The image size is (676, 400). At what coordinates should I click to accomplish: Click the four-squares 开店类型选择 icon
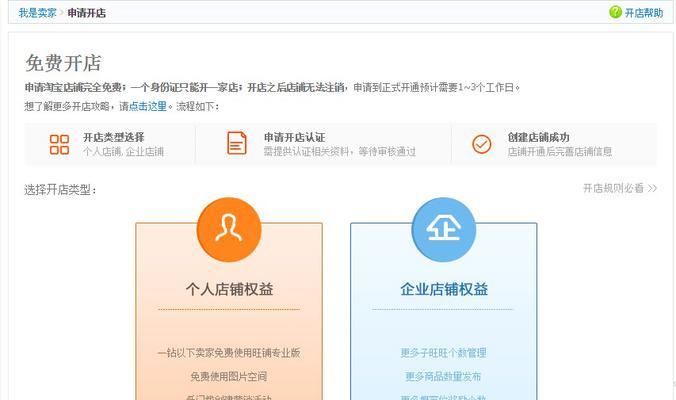pyautogui.click(x=59, y=144)
